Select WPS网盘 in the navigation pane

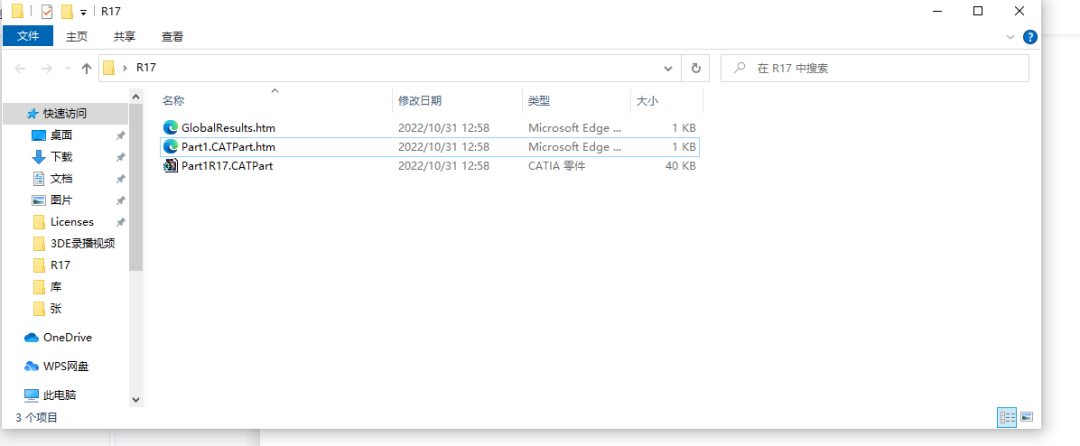click(x=65, y=366)
